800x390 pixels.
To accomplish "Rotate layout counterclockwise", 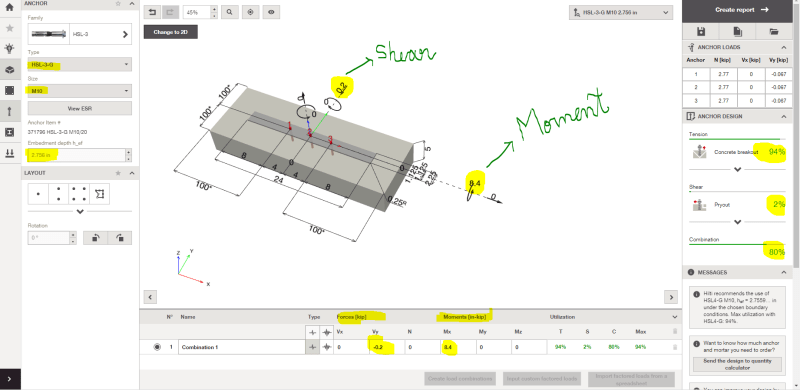I will click(x=95, y=238).
